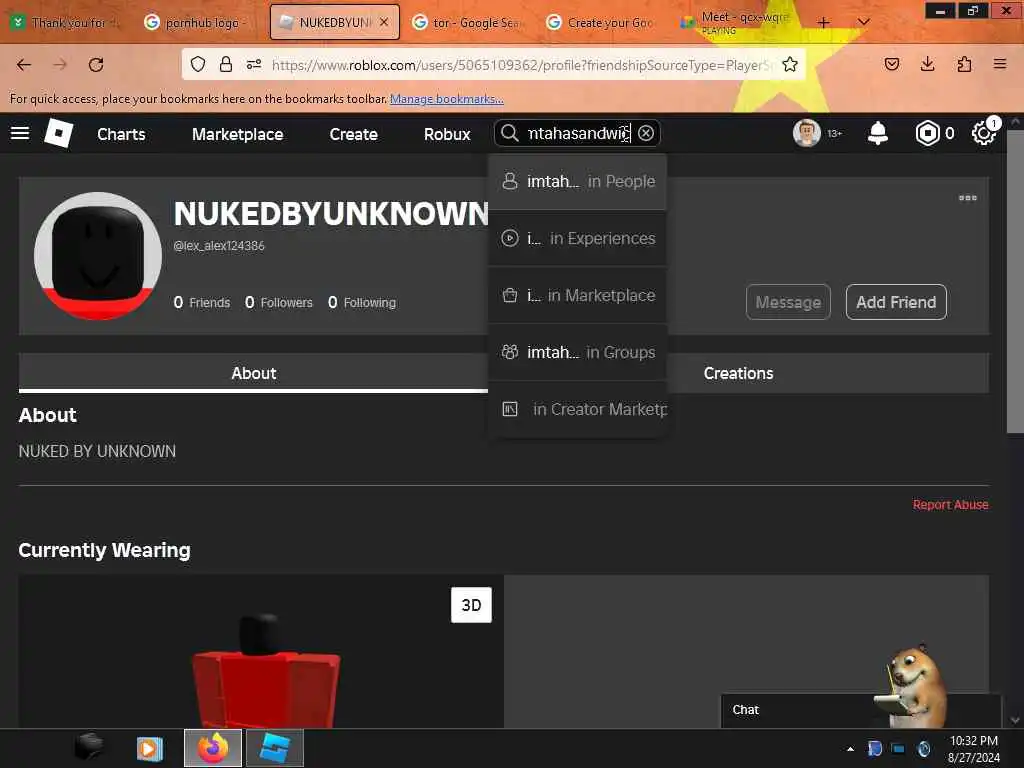Search 'in Experiences' suggestion

coord(577,238)
